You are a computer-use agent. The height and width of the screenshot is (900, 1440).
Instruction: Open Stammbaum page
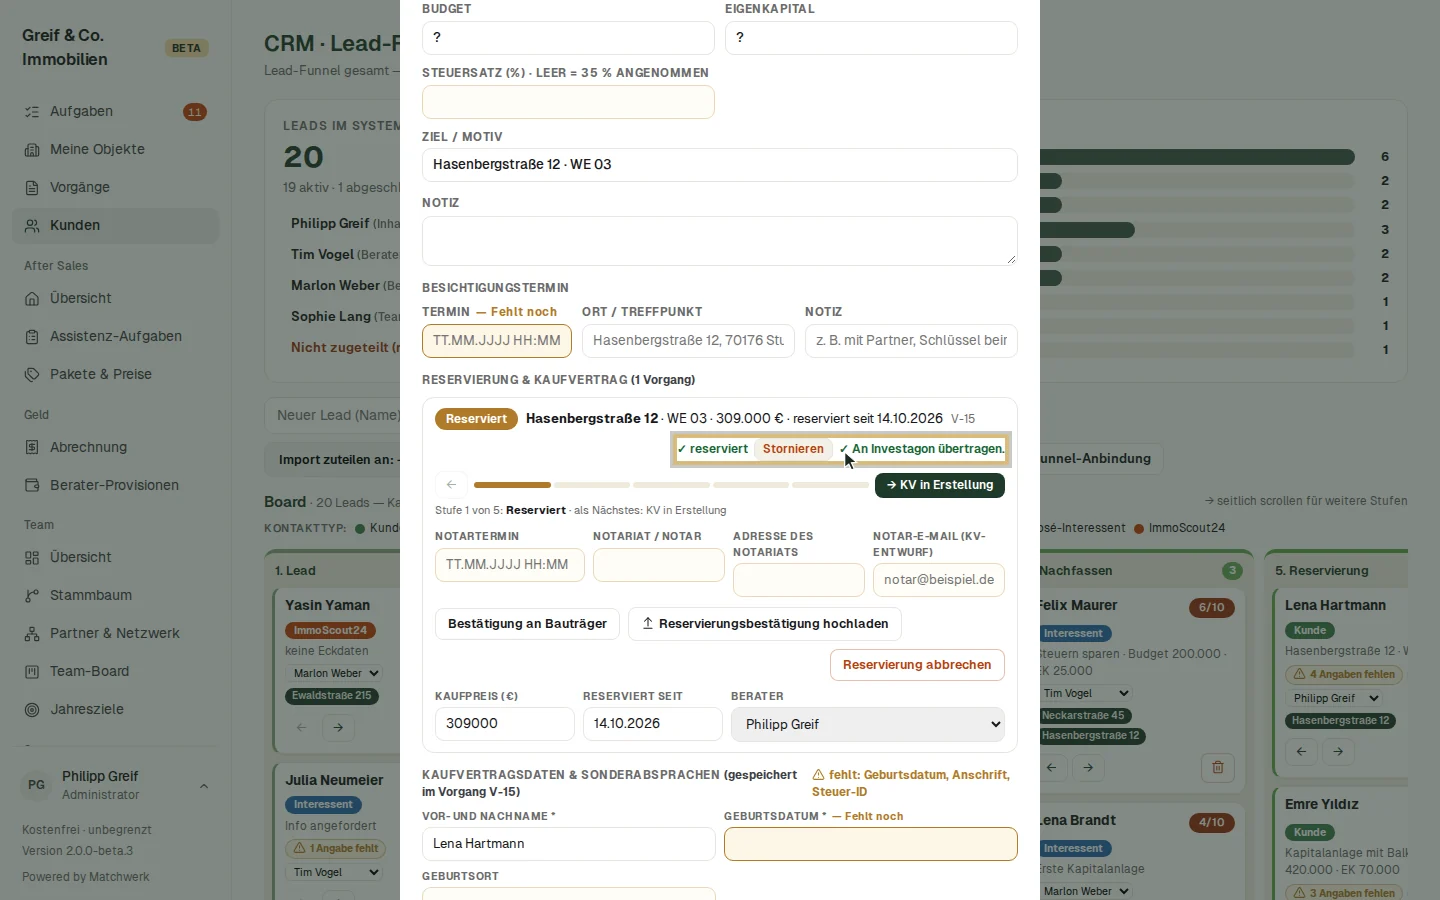(x=115, y=596)
